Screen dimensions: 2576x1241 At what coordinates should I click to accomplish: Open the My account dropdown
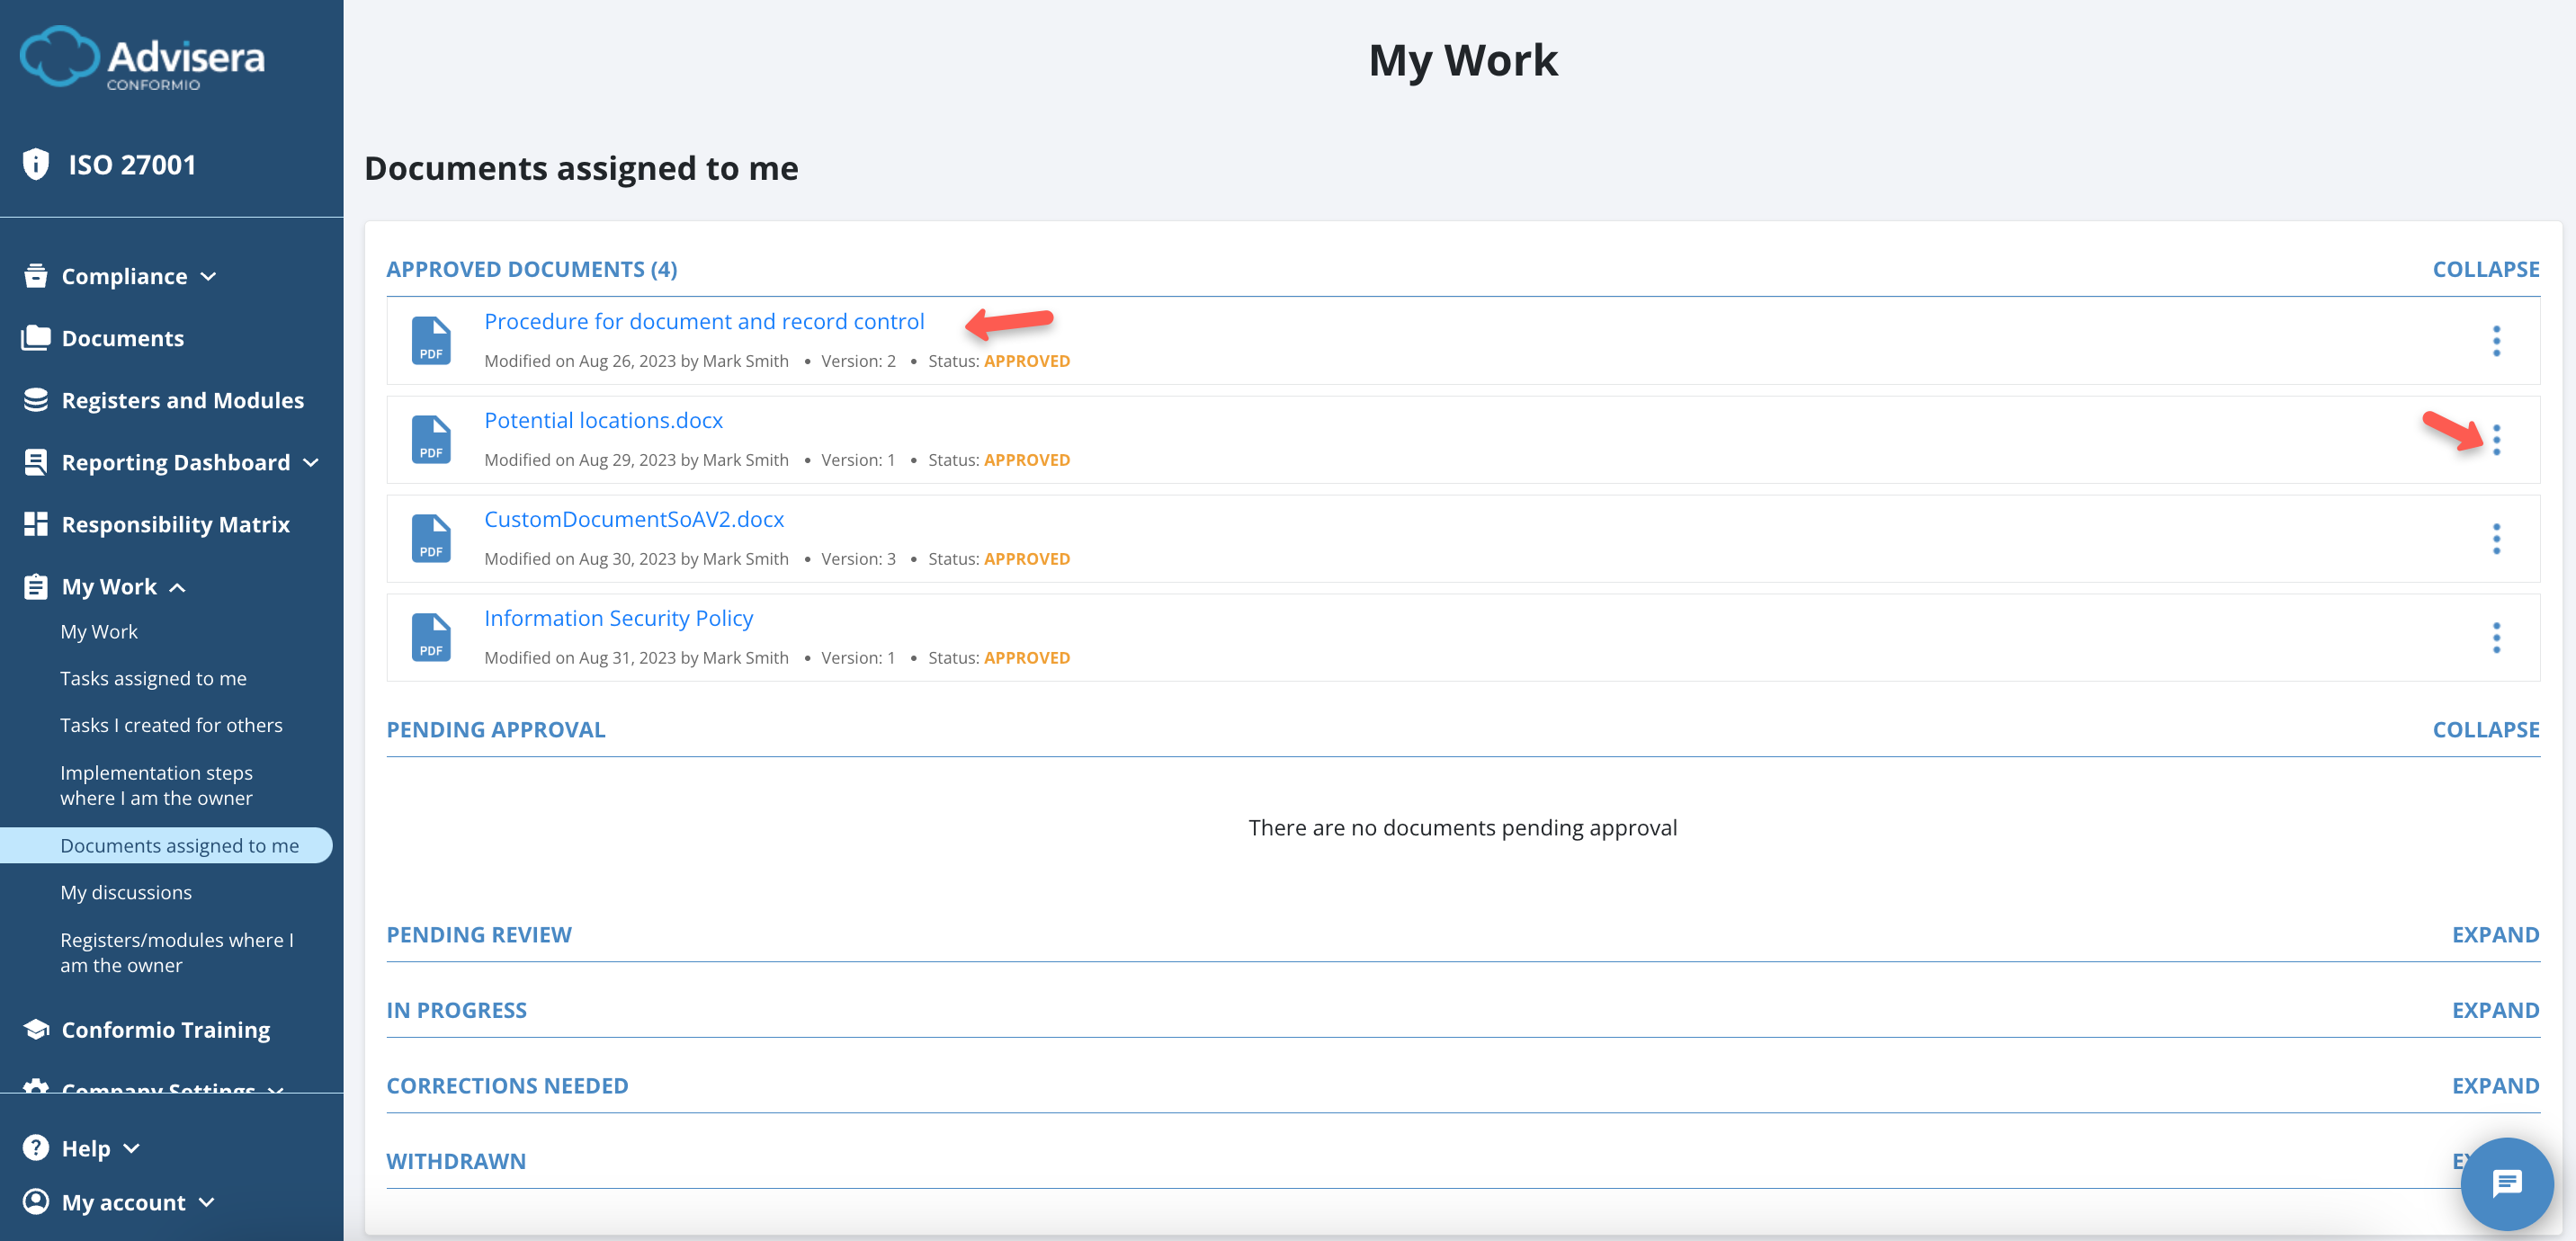[206, 1202]
